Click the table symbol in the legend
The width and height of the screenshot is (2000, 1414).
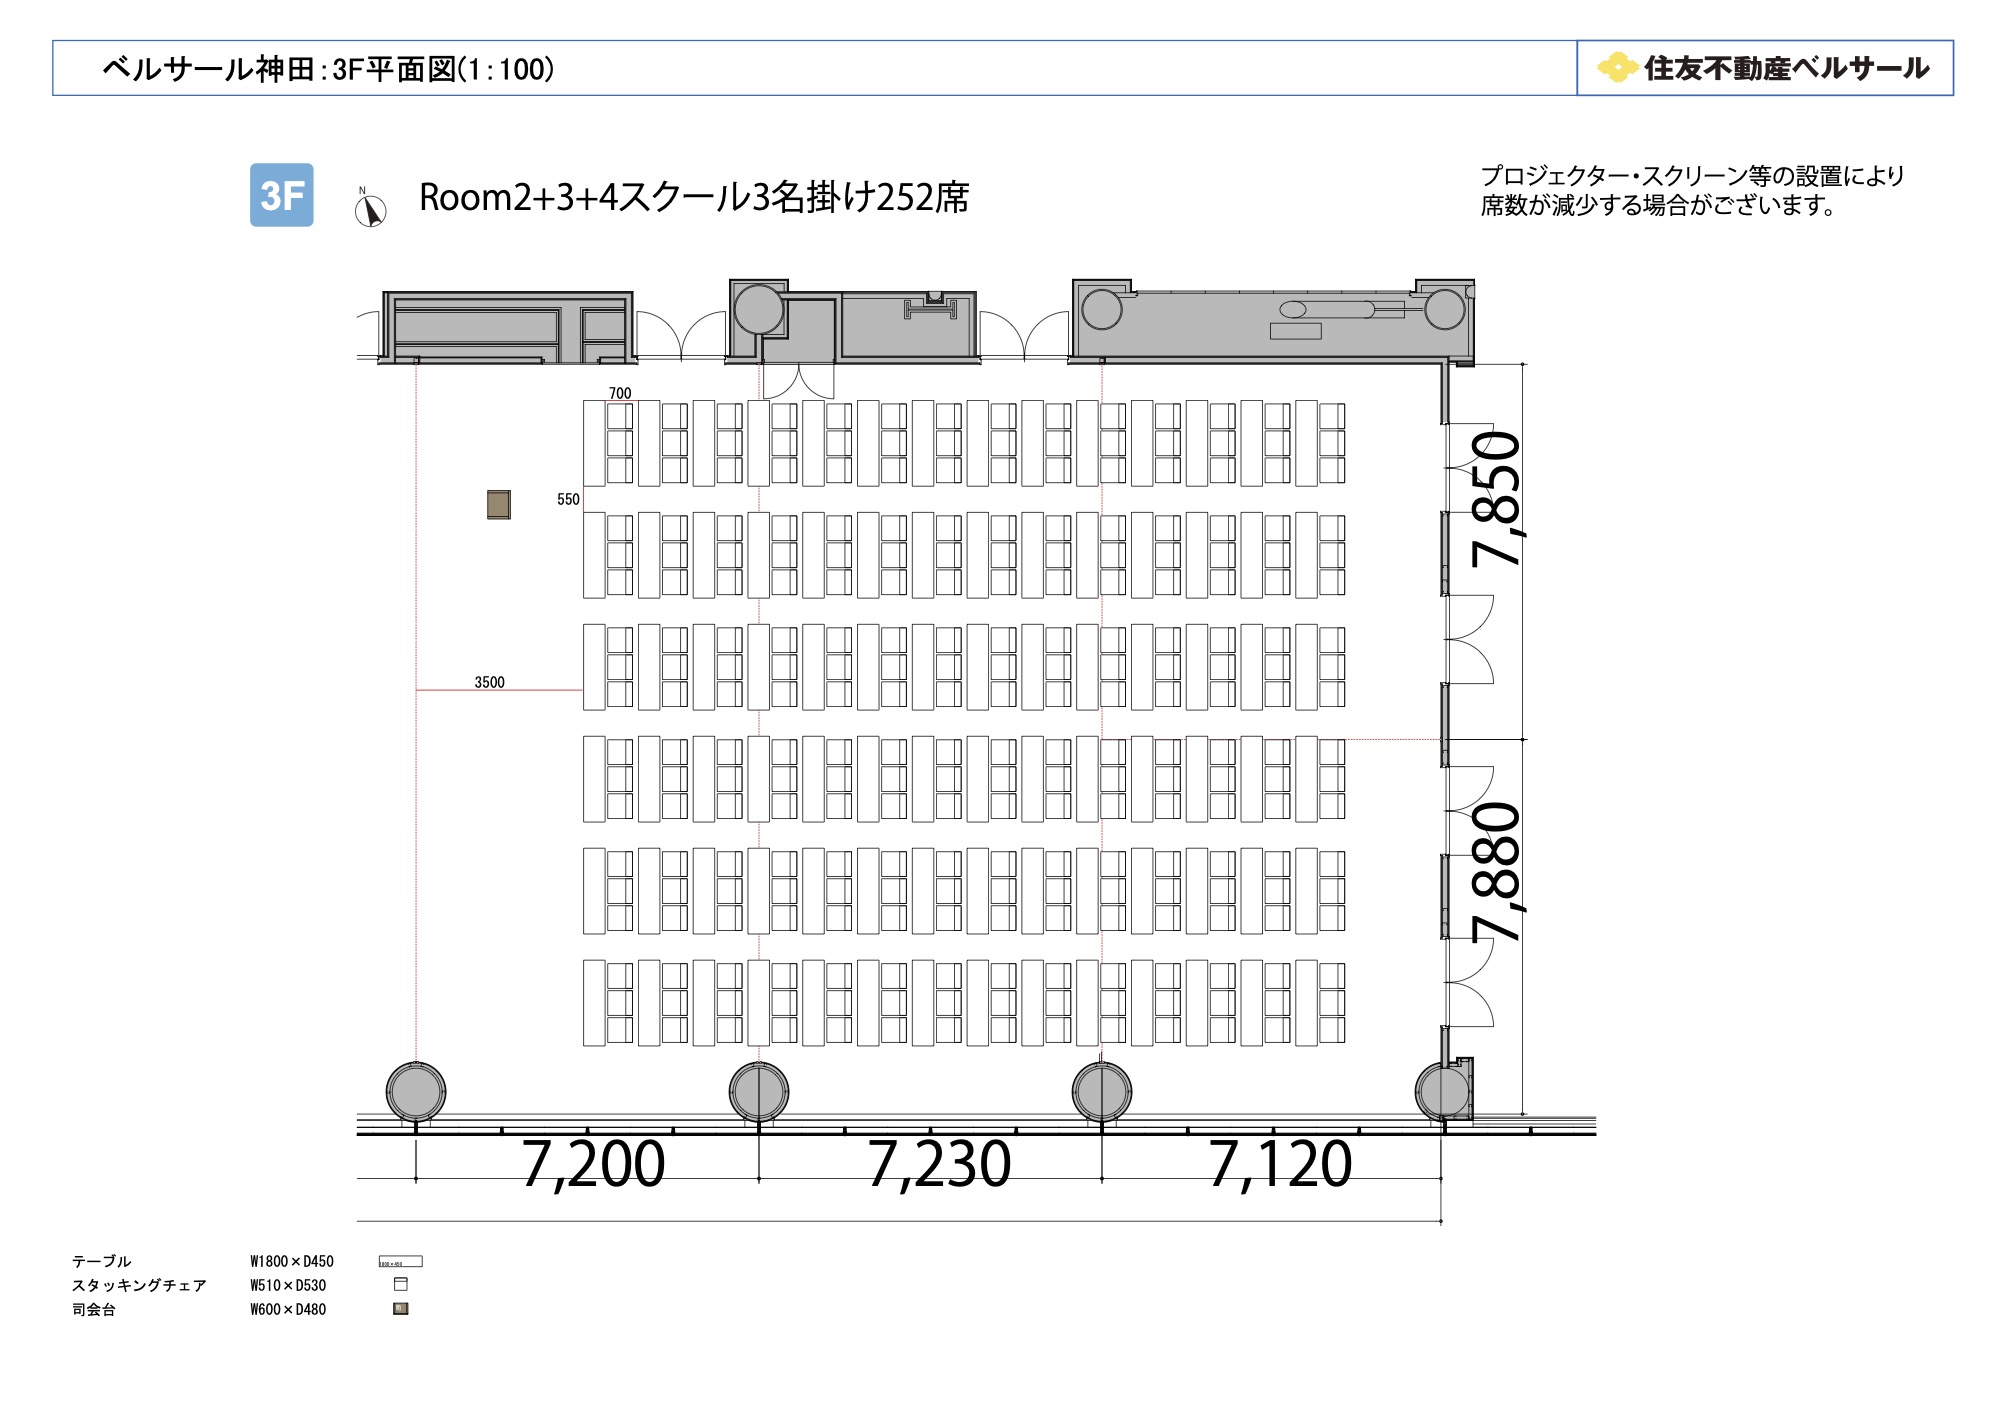coord(400,1262)
